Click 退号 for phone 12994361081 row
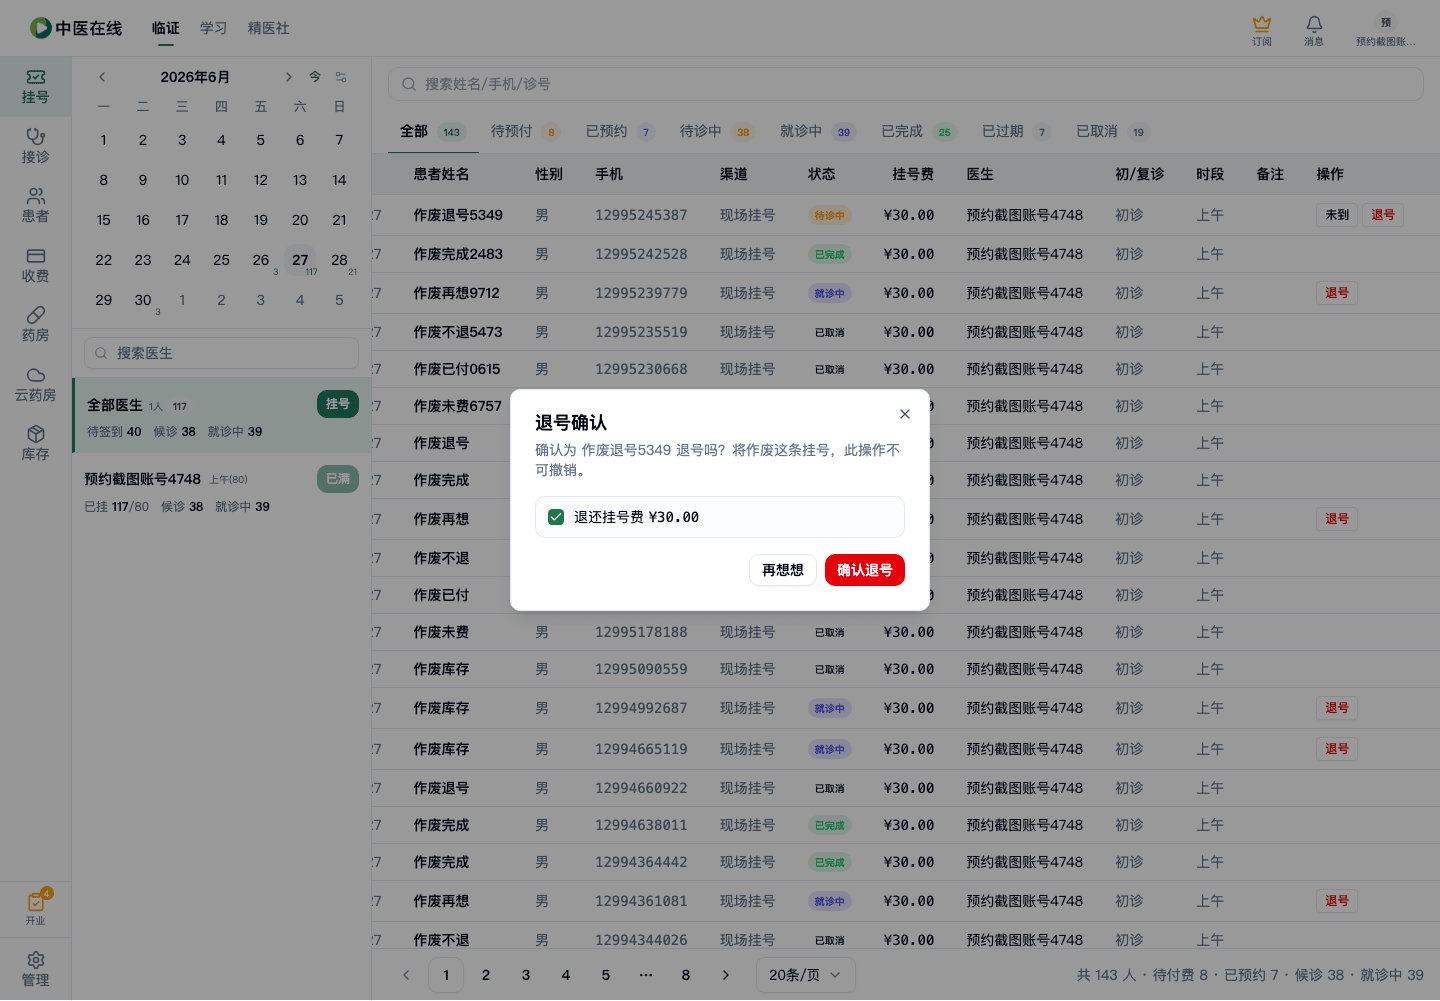The width and height of the screenshot is (1440, 1001). [x=1337, y=901]
